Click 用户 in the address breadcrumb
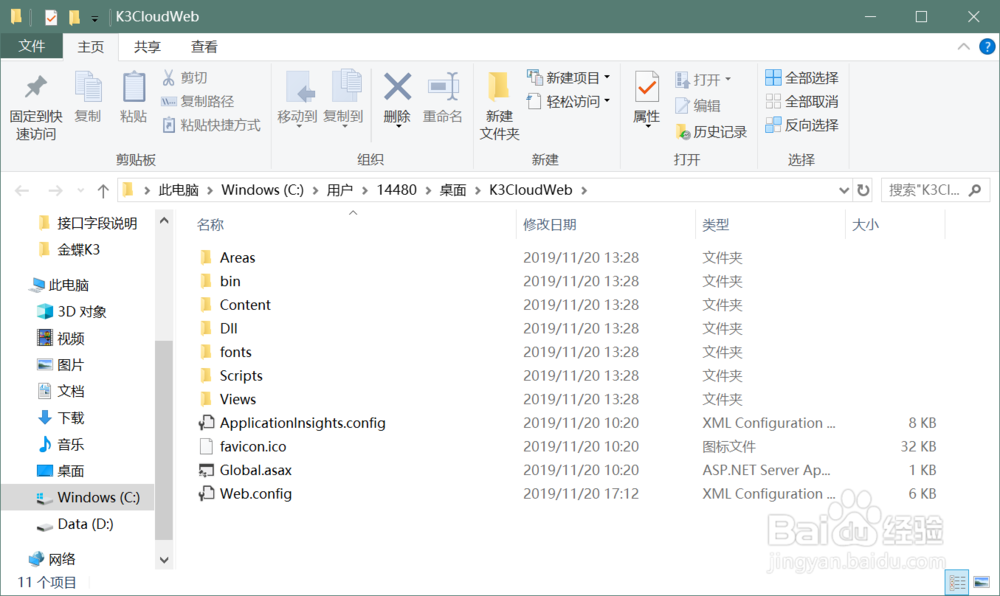1000x596 pixels. (340, 190)
